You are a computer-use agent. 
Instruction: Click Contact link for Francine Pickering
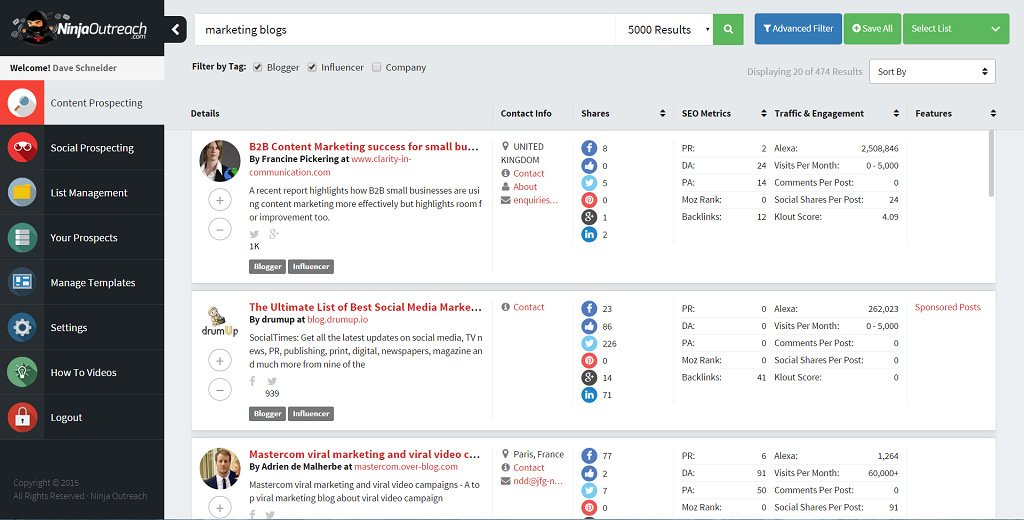tap(528, 173)
